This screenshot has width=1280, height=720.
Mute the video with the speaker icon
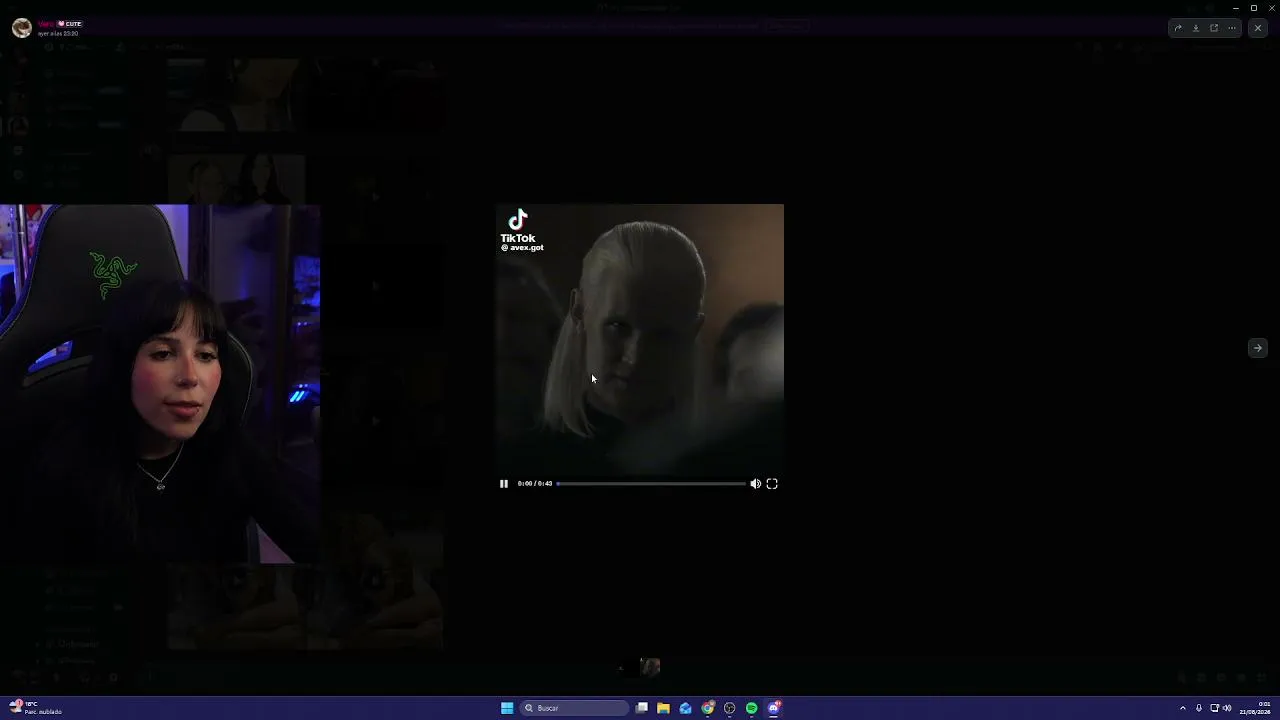756,484
